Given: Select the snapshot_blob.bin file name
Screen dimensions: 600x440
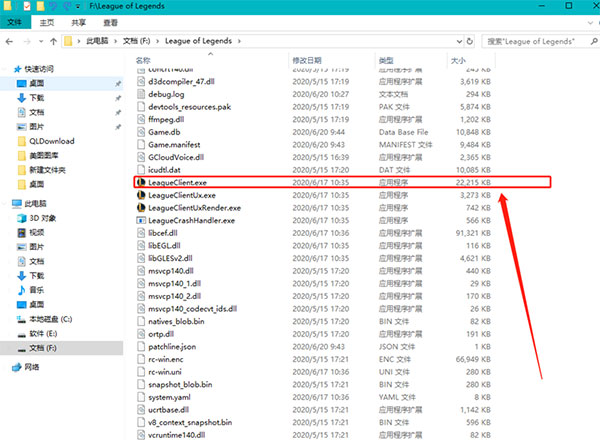Looking at the screenshot, I should 180,385.
